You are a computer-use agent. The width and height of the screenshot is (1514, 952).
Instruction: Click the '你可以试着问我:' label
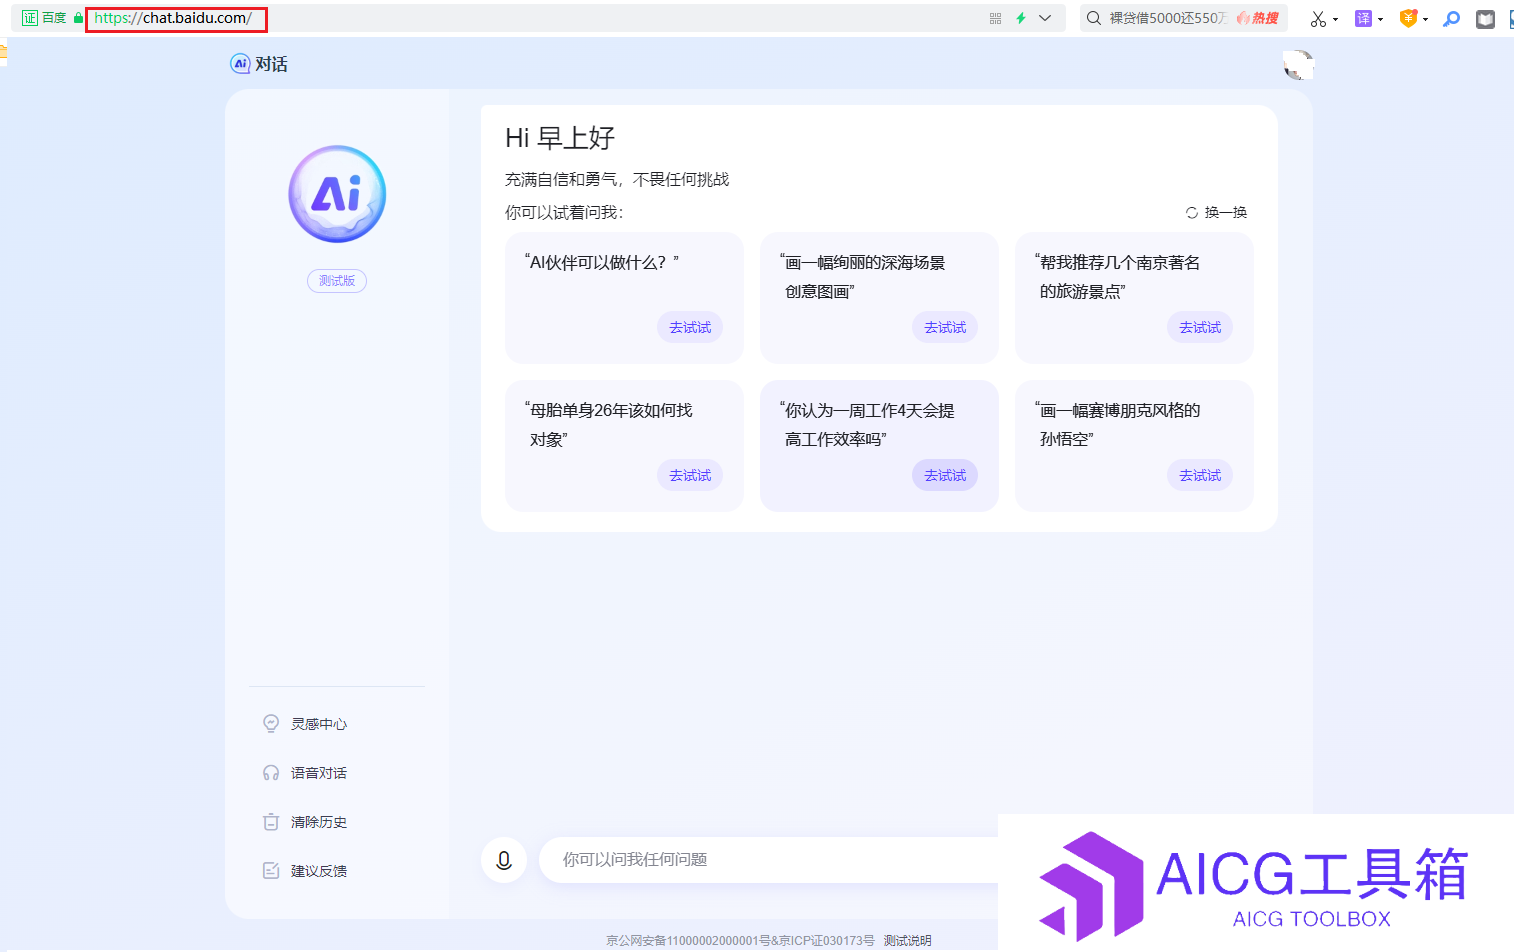pos(564,213)
